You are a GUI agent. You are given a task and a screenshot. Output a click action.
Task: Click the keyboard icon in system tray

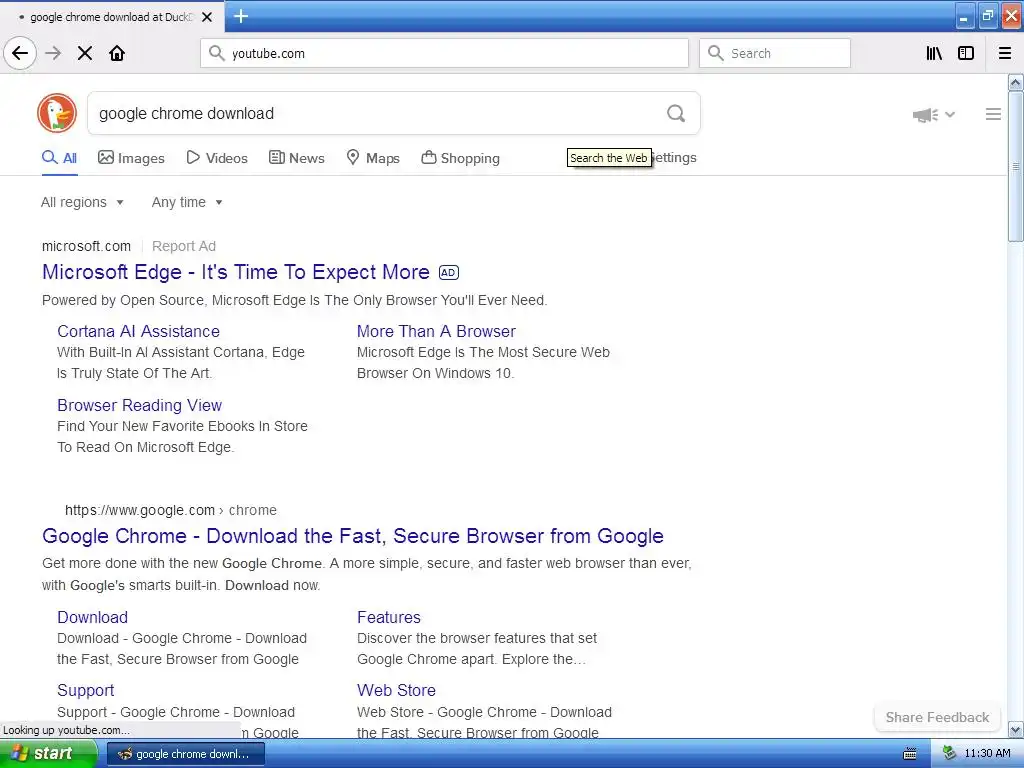909,754
